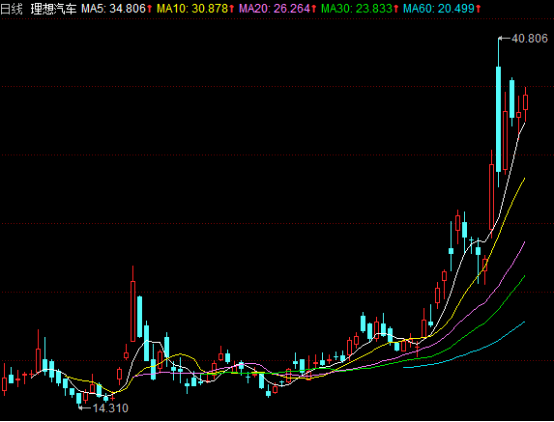554x422 pixels.
Task: Click the red up arrow after MA10
Action: click(x=232, y=9)
